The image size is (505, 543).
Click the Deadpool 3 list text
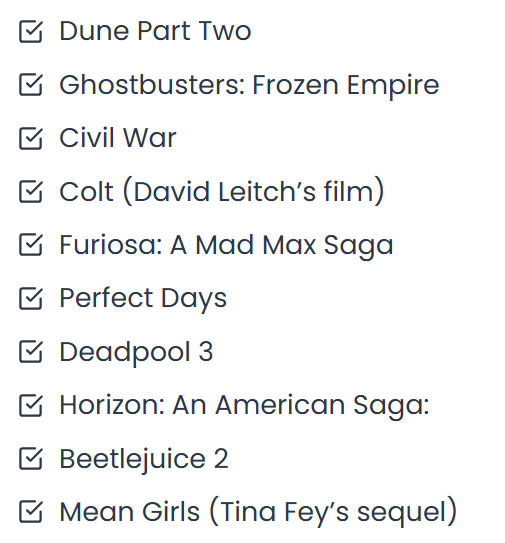pyautogui.click(x=136, y=353)
